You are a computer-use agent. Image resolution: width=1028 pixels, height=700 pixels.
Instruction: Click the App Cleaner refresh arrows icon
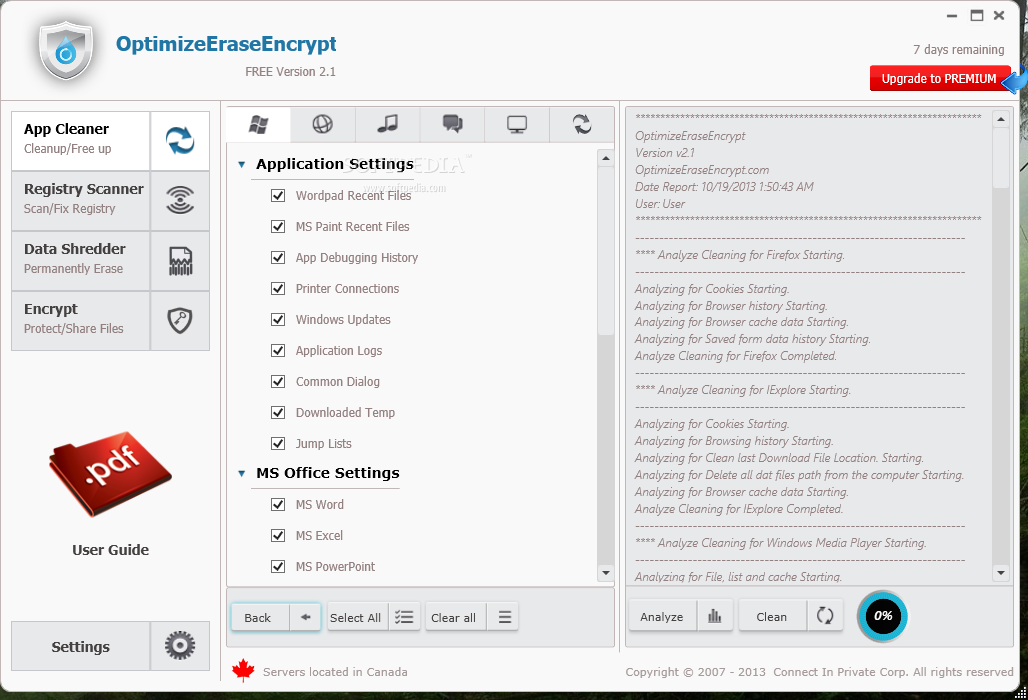(180, 140)
